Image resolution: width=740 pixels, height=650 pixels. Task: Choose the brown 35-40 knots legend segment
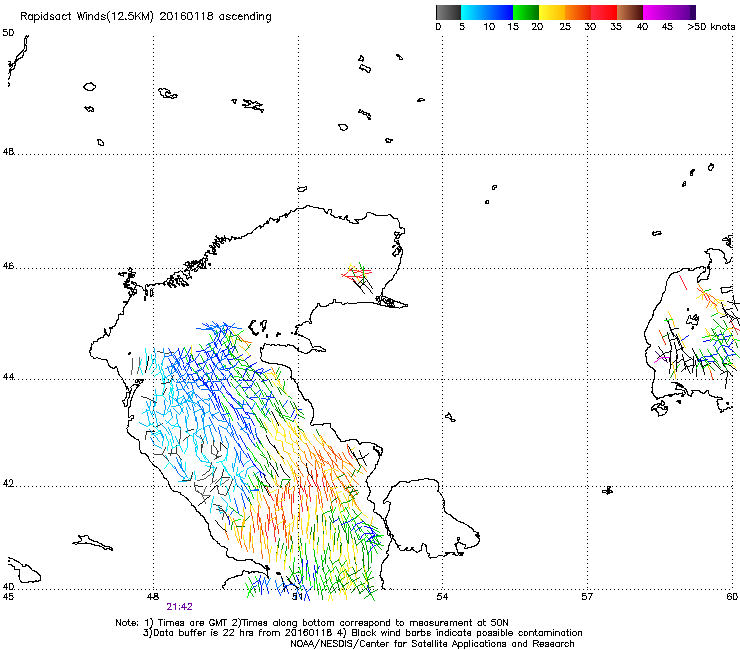[x=630, y=12]
